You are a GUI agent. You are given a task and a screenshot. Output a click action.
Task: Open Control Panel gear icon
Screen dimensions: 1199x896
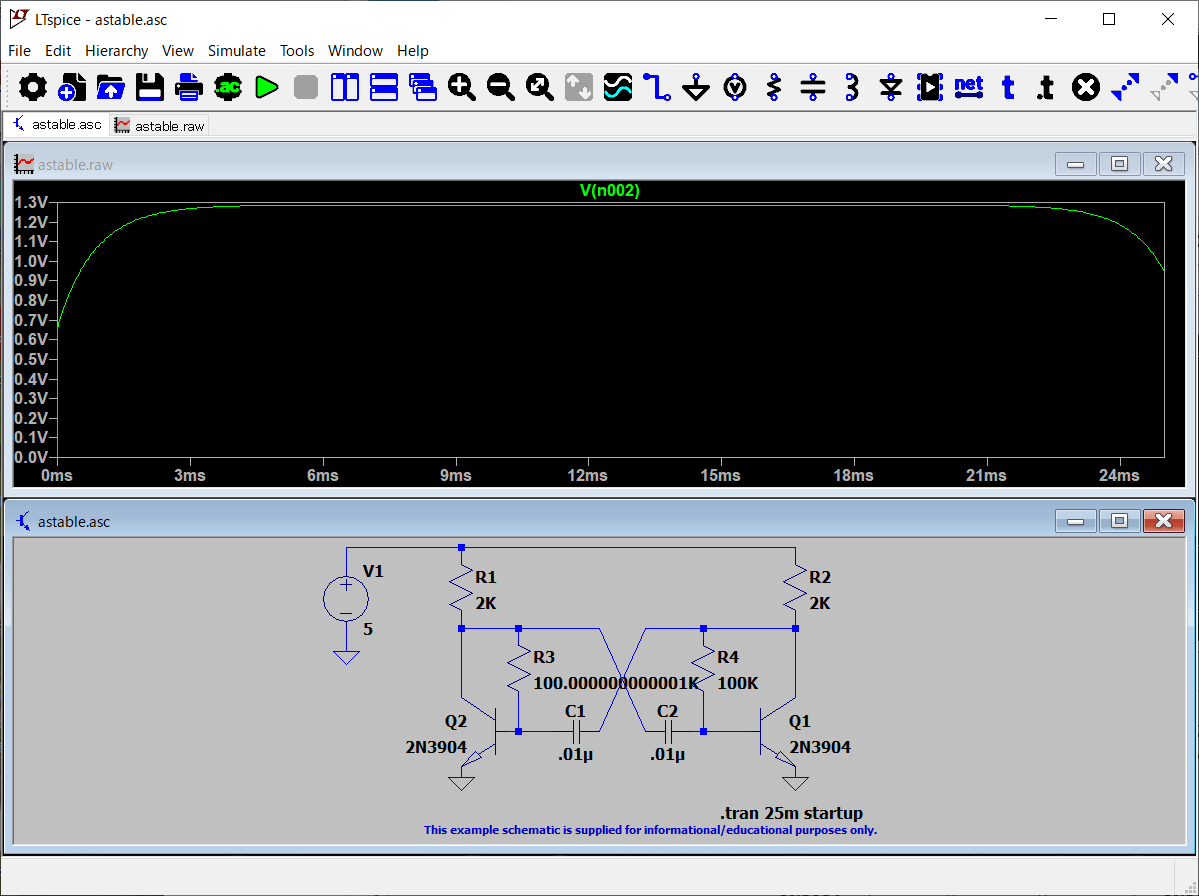(33, 88)
